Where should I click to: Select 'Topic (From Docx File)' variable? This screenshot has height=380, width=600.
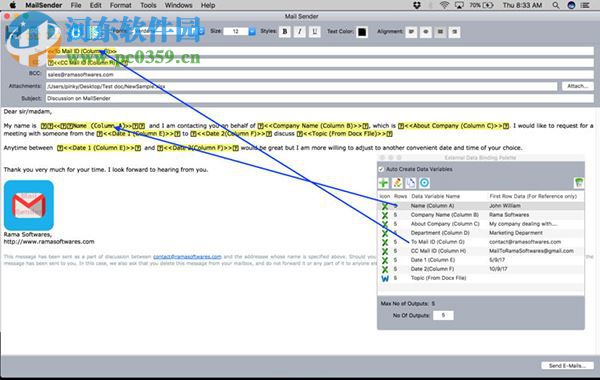pos(439,278)
